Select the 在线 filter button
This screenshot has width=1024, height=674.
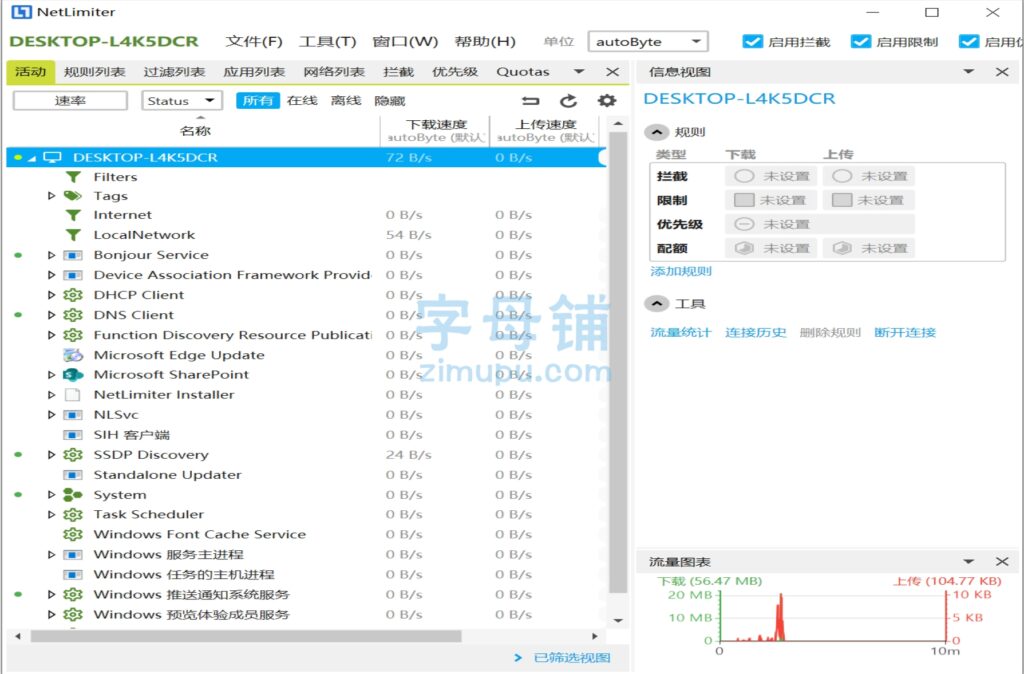(x=302, y=101)
